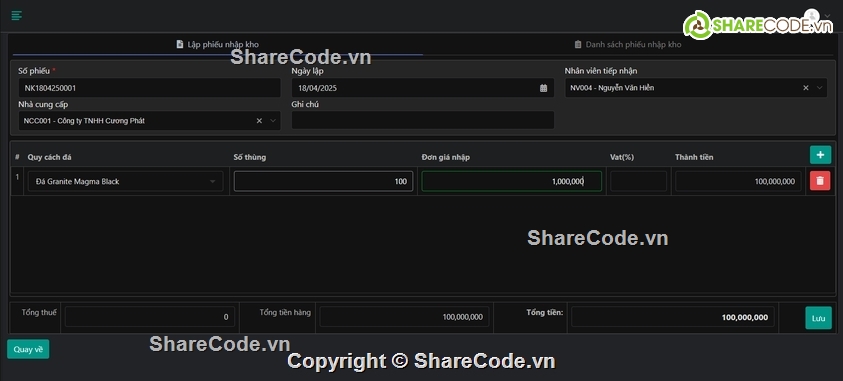Clear the Nhân viên tiếp nhận selection

tap(805, 88)
